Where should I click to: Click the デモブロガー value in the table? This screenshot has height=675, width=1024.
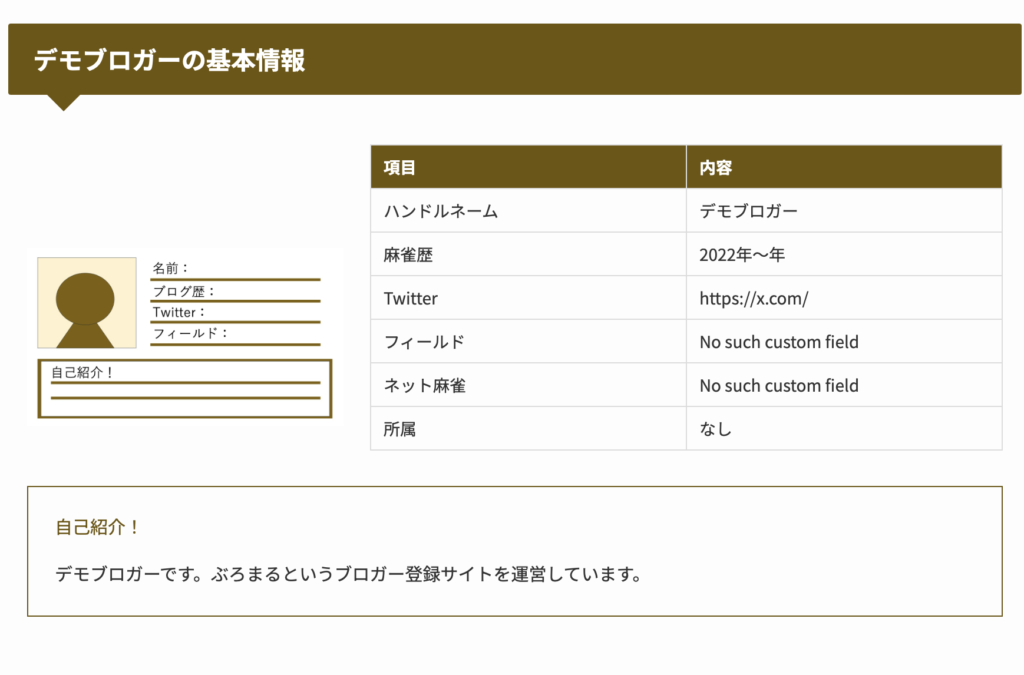click(748, 211)
